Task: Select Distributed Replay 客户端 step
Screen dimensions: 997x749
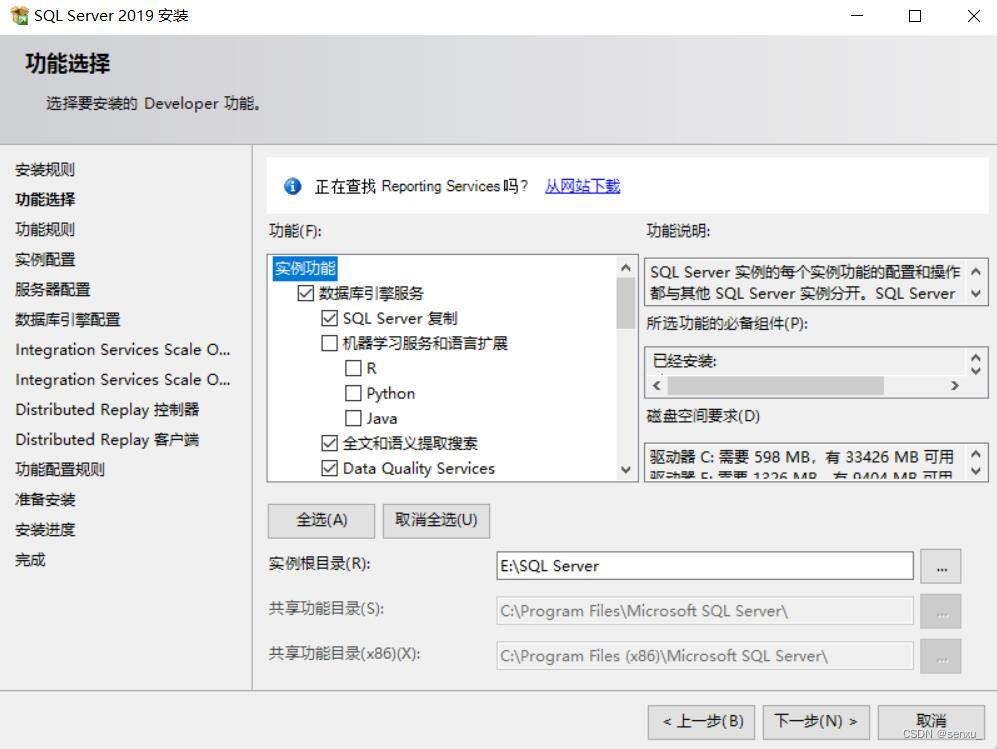Action: pos(107,439)
